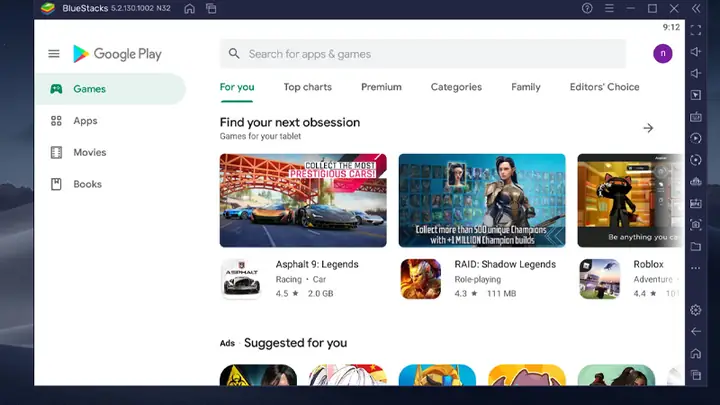Click the Find your next obsession heading
Viewport: 720px width, 405px height.
tap(290, 123)
